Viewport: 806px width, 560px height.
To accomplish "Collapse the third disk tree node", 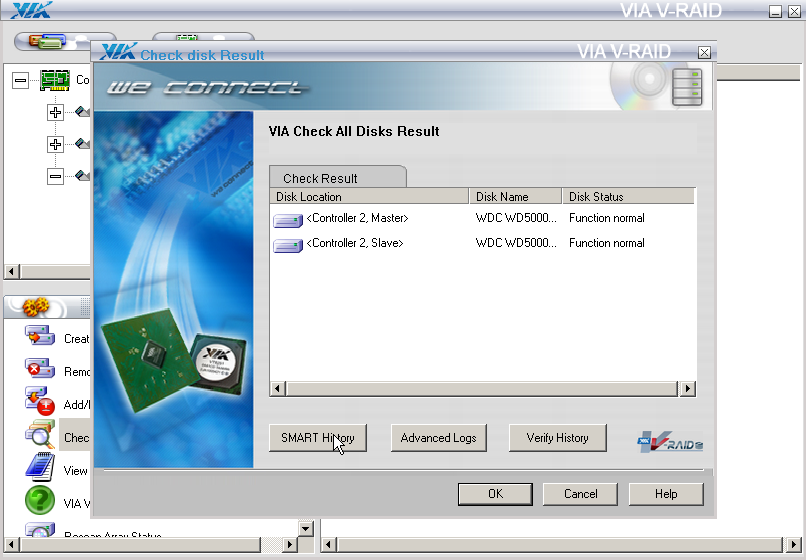I will click(x=55, y=176).
